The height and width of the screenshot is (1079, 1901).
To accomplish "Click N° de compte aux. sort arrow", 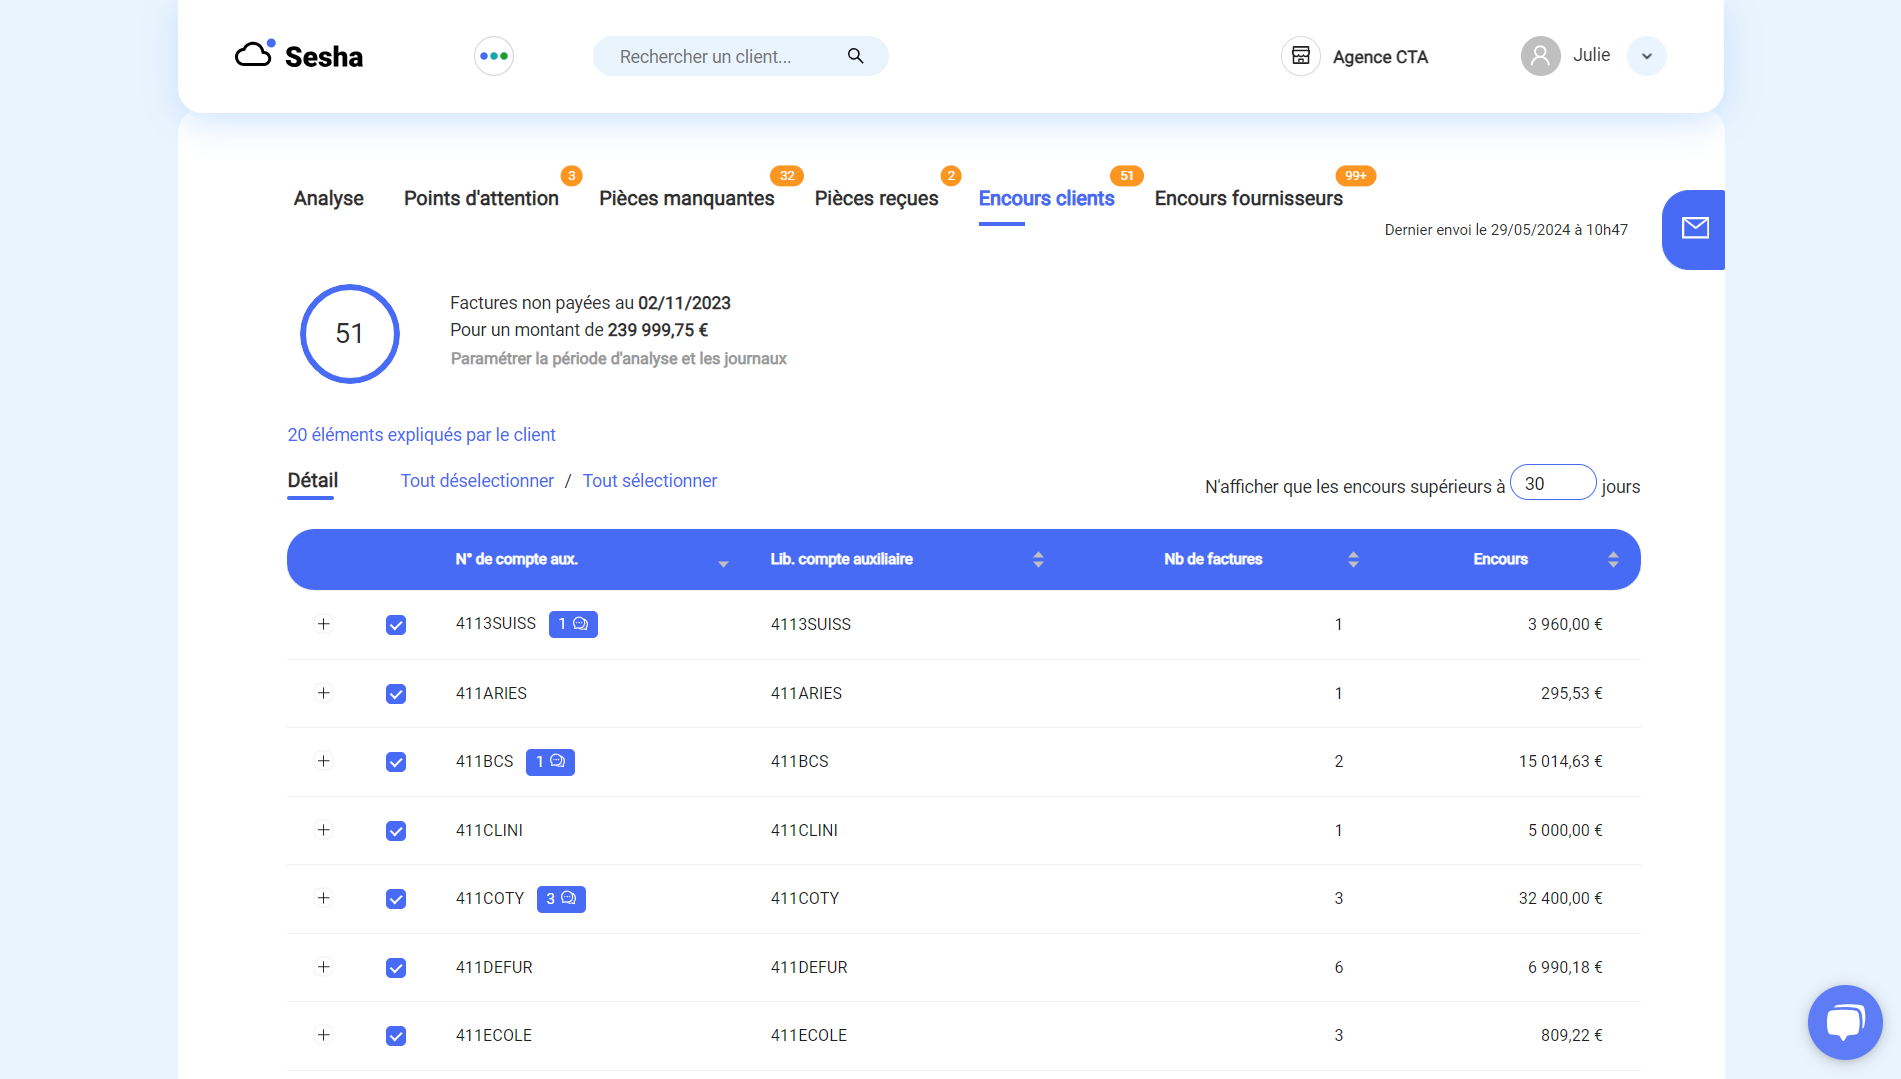I will (723, 564).
